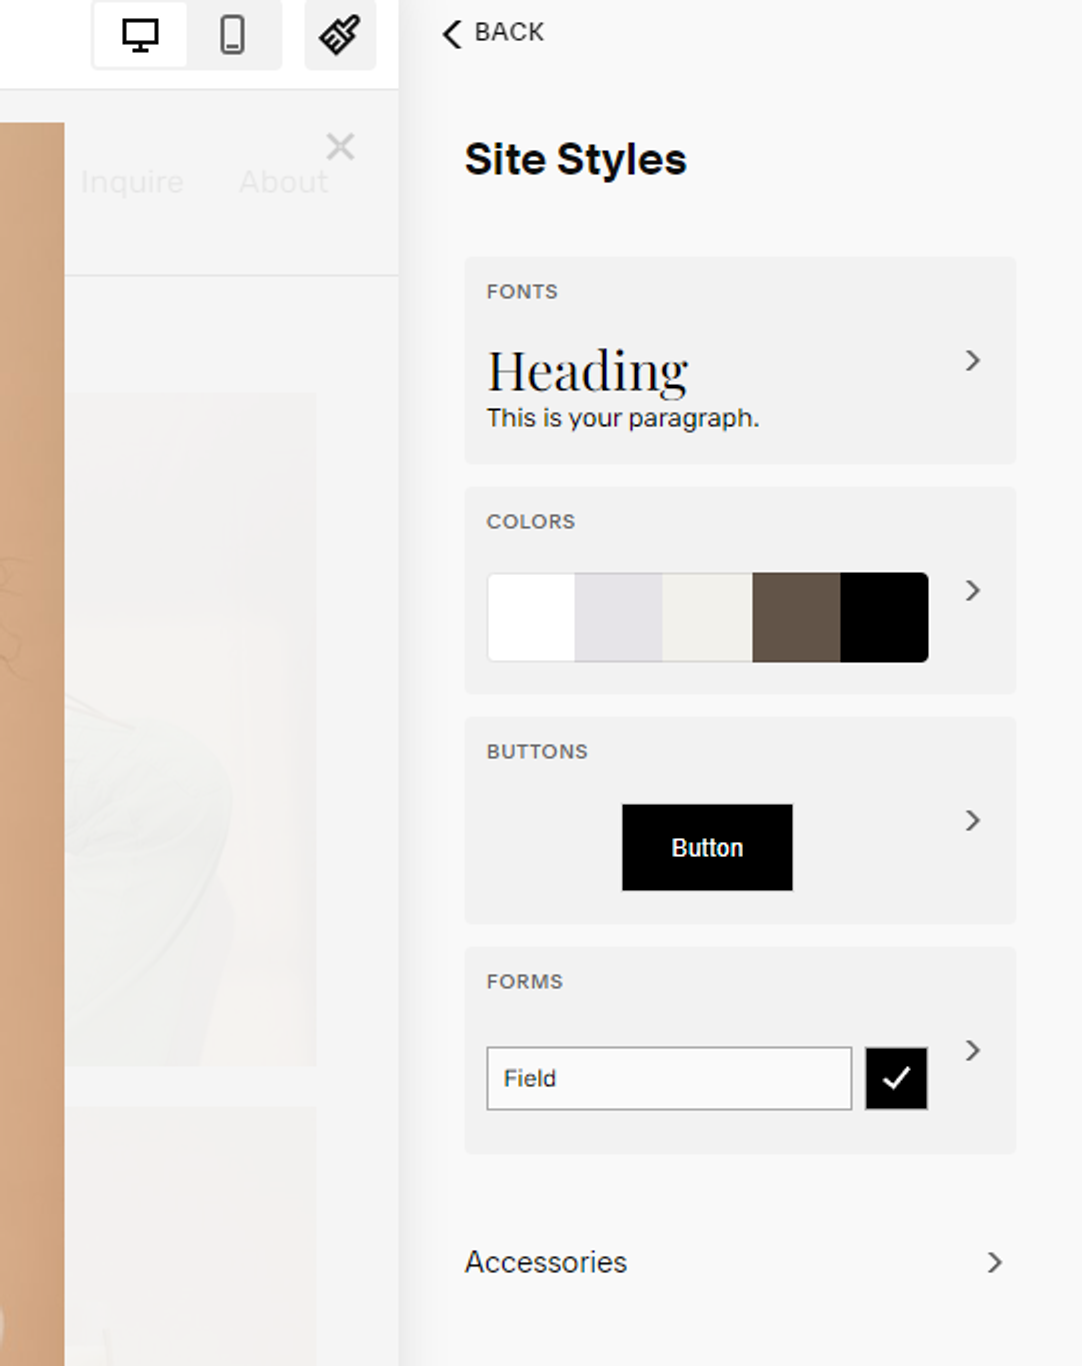
Task: Expand the Colors palette chevron
Action: point(973,591)
